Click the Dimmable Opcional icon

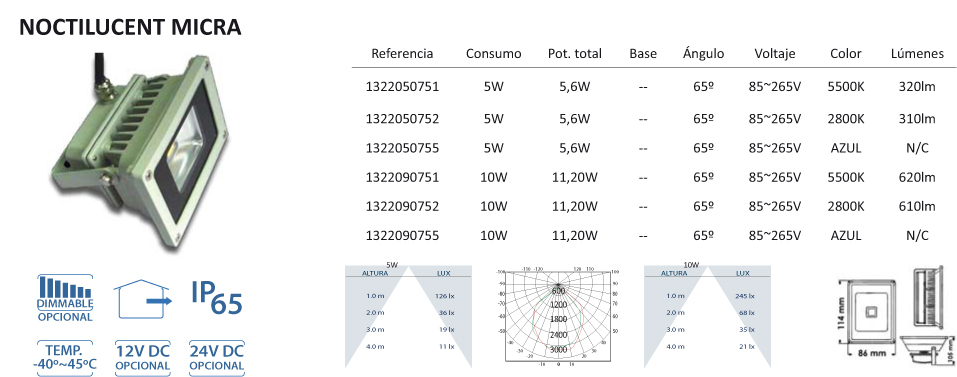[x=65, y=298]
